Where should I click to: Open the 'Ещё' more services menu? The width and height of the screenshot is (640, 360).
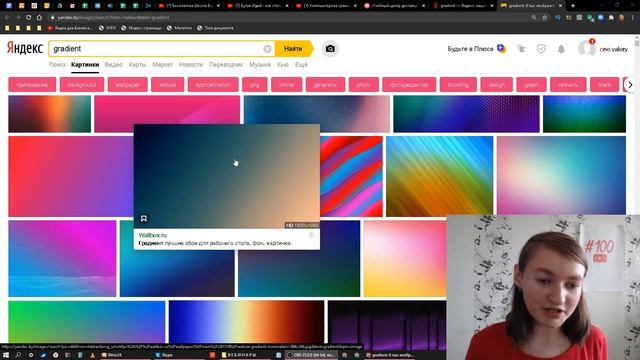301,64
